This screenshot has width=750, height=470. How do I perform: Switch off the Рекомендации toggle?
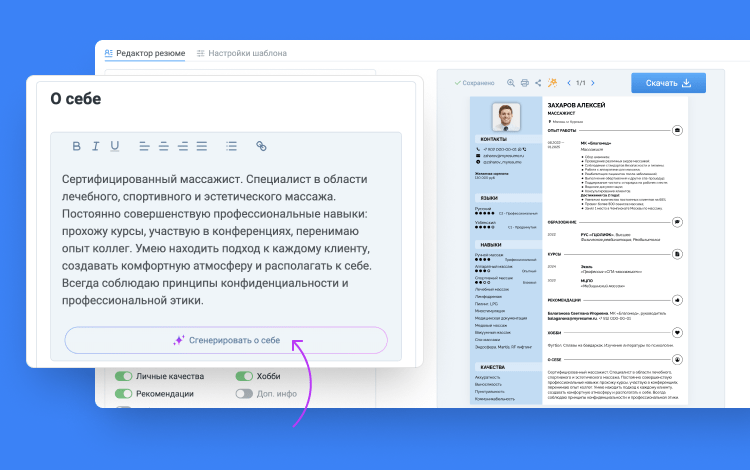click(123, 393)
